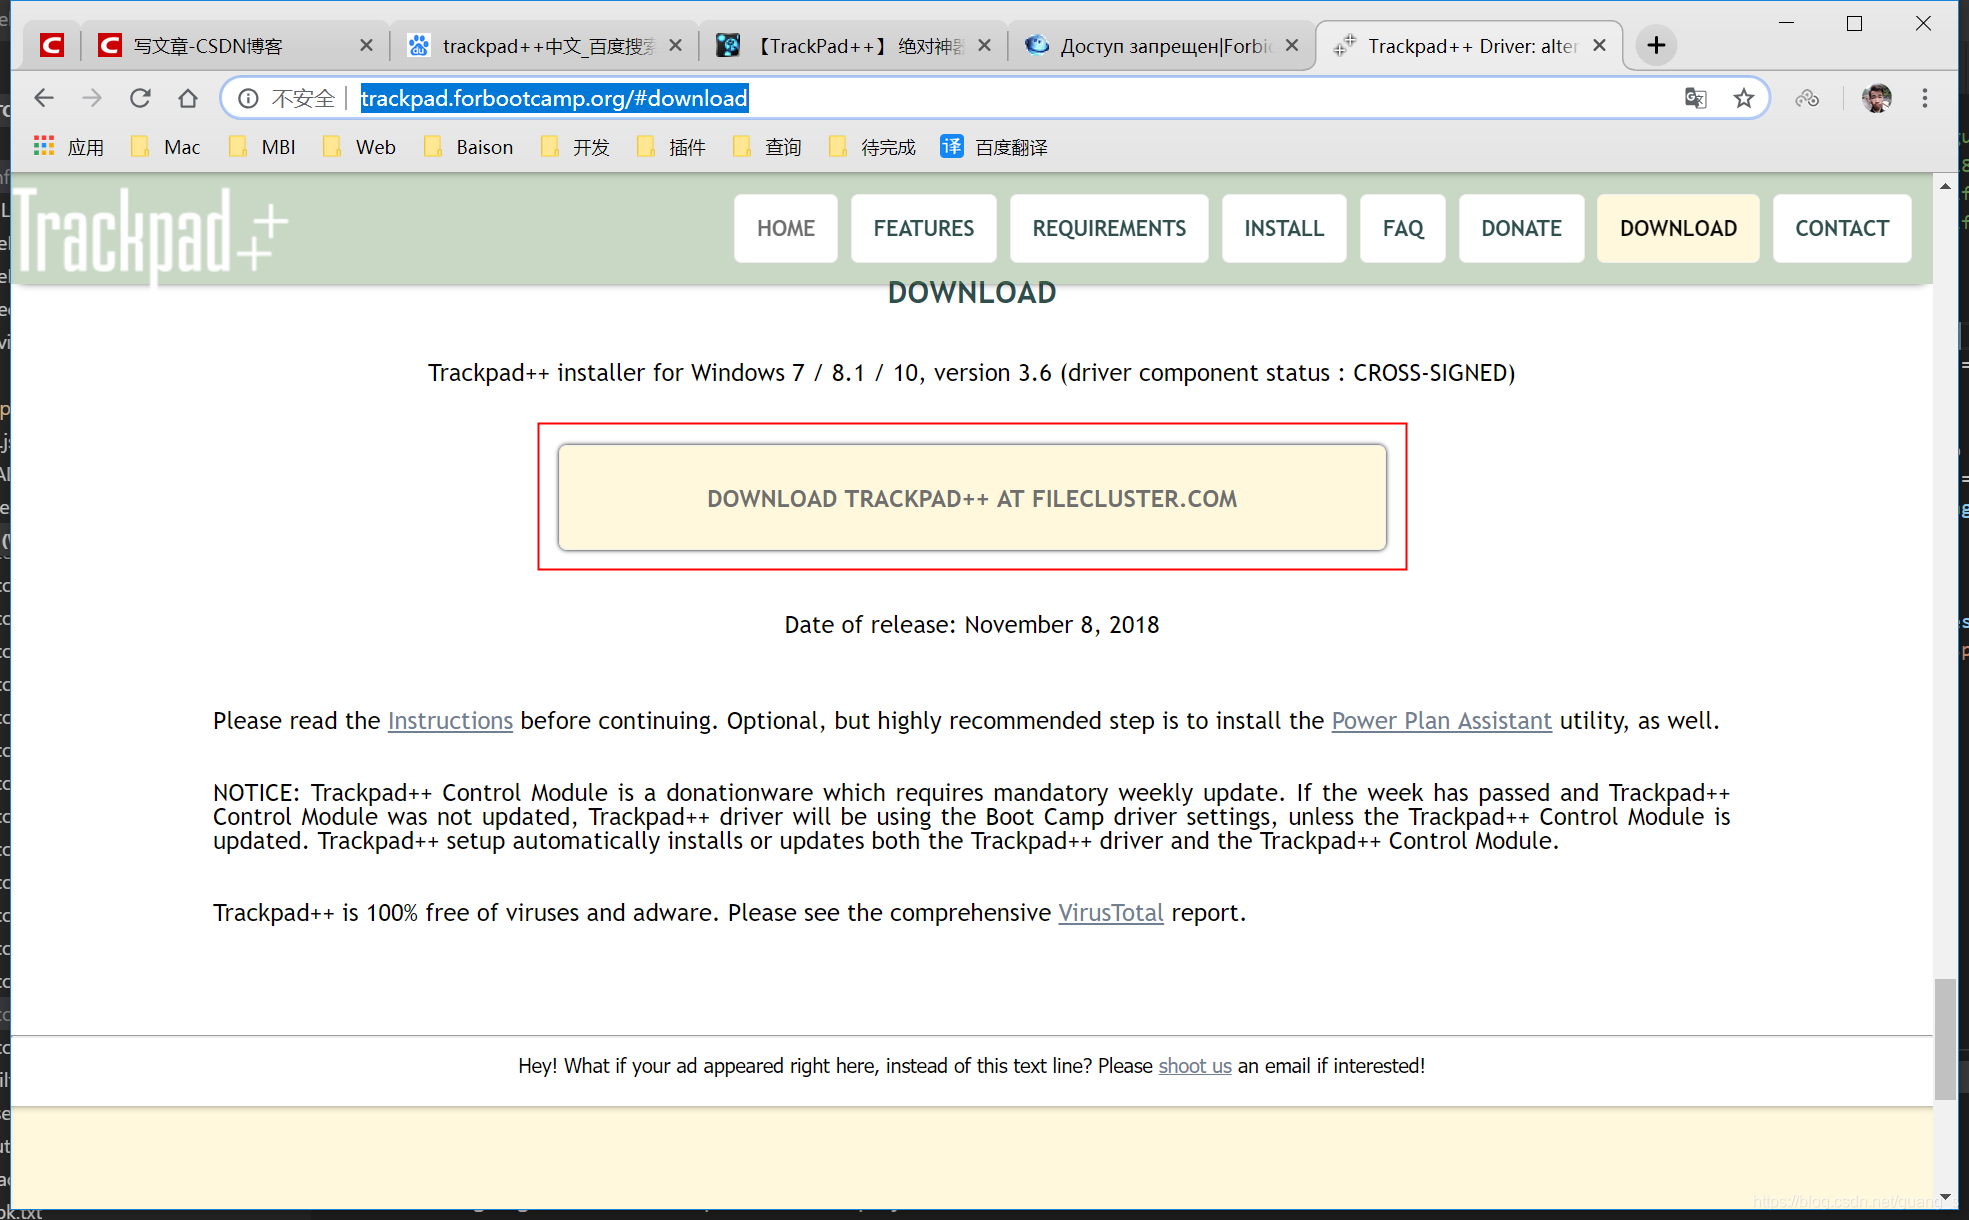Click the page vertical scrollbar thumb
The image size is (1969, 1220).
pyautogui.click(x=1944, y=1038)
